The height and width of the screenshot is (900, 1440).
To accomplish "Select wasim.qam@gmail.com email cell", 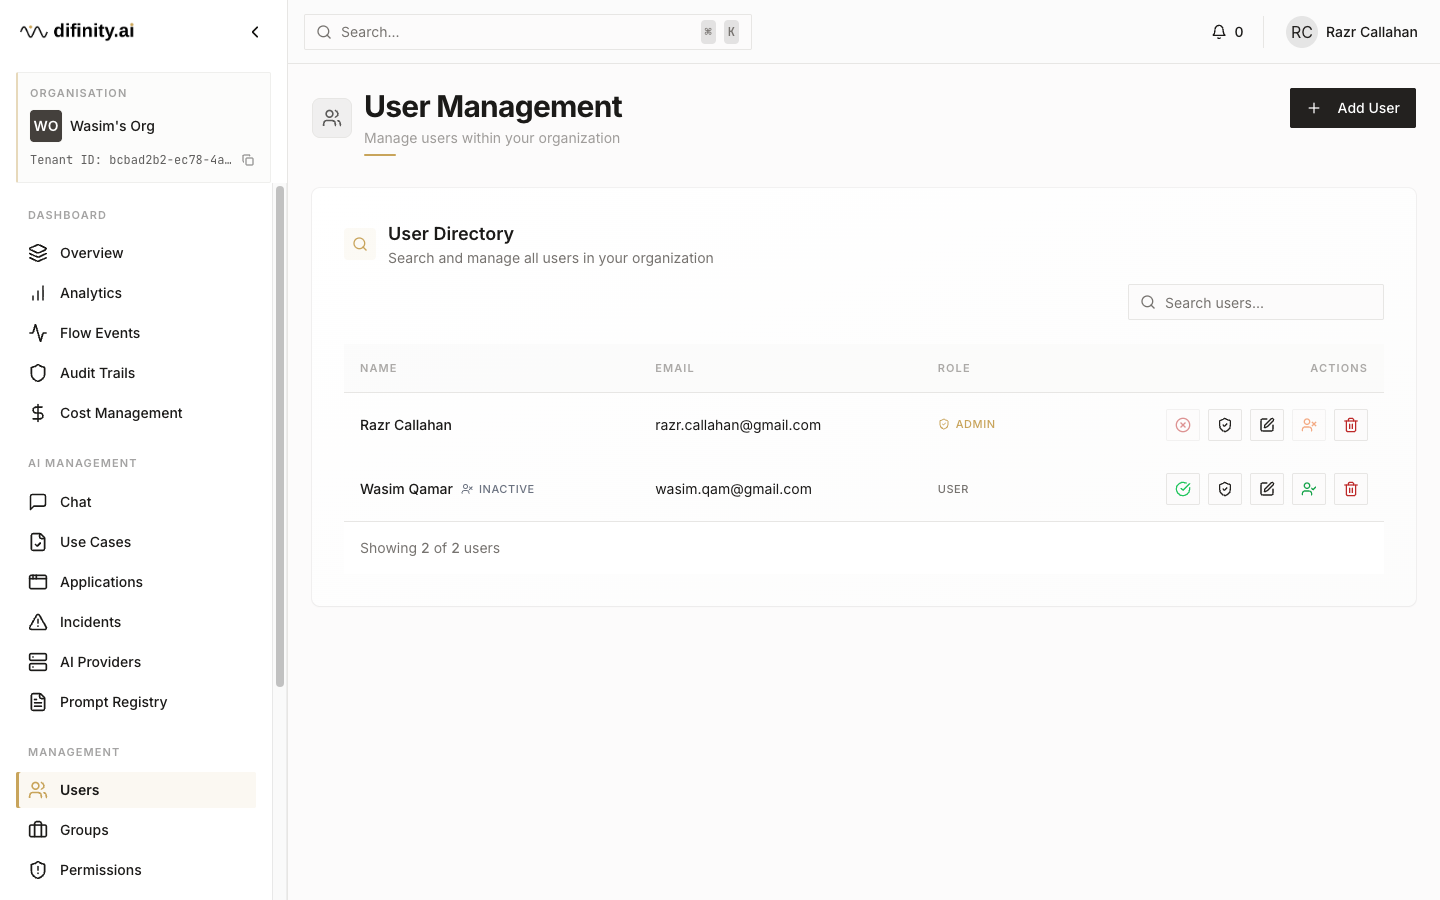I will click(x=733, y=489).
